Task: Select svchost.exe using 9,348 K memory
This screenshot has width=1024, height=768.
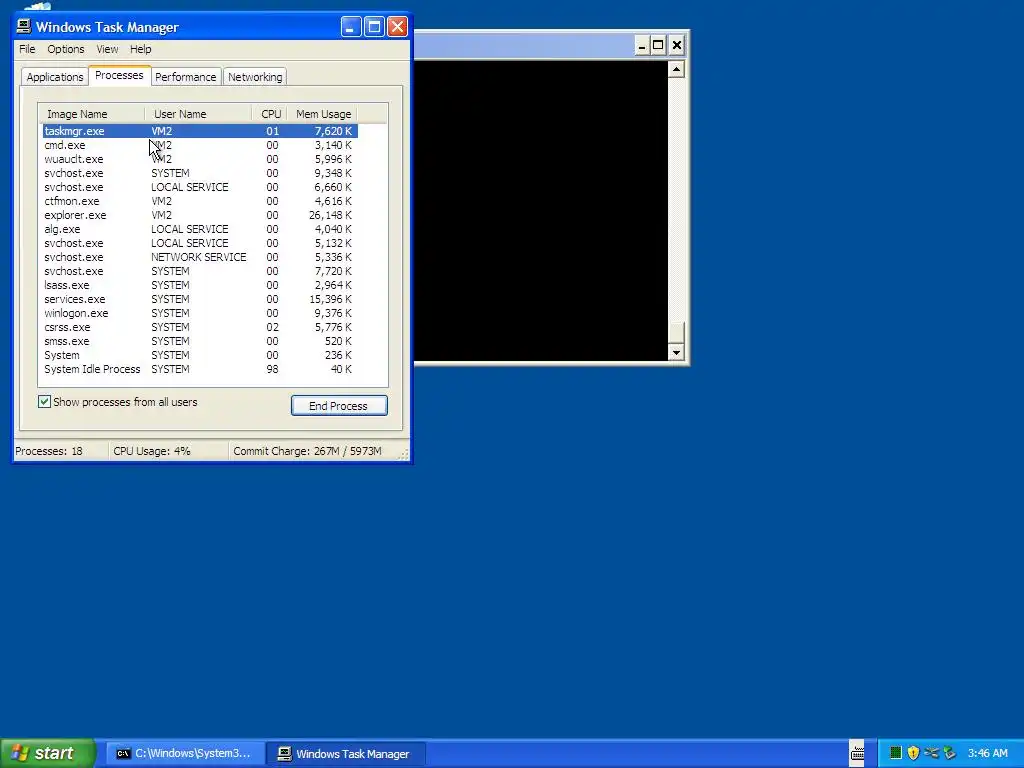Action: tap(199, 173)
